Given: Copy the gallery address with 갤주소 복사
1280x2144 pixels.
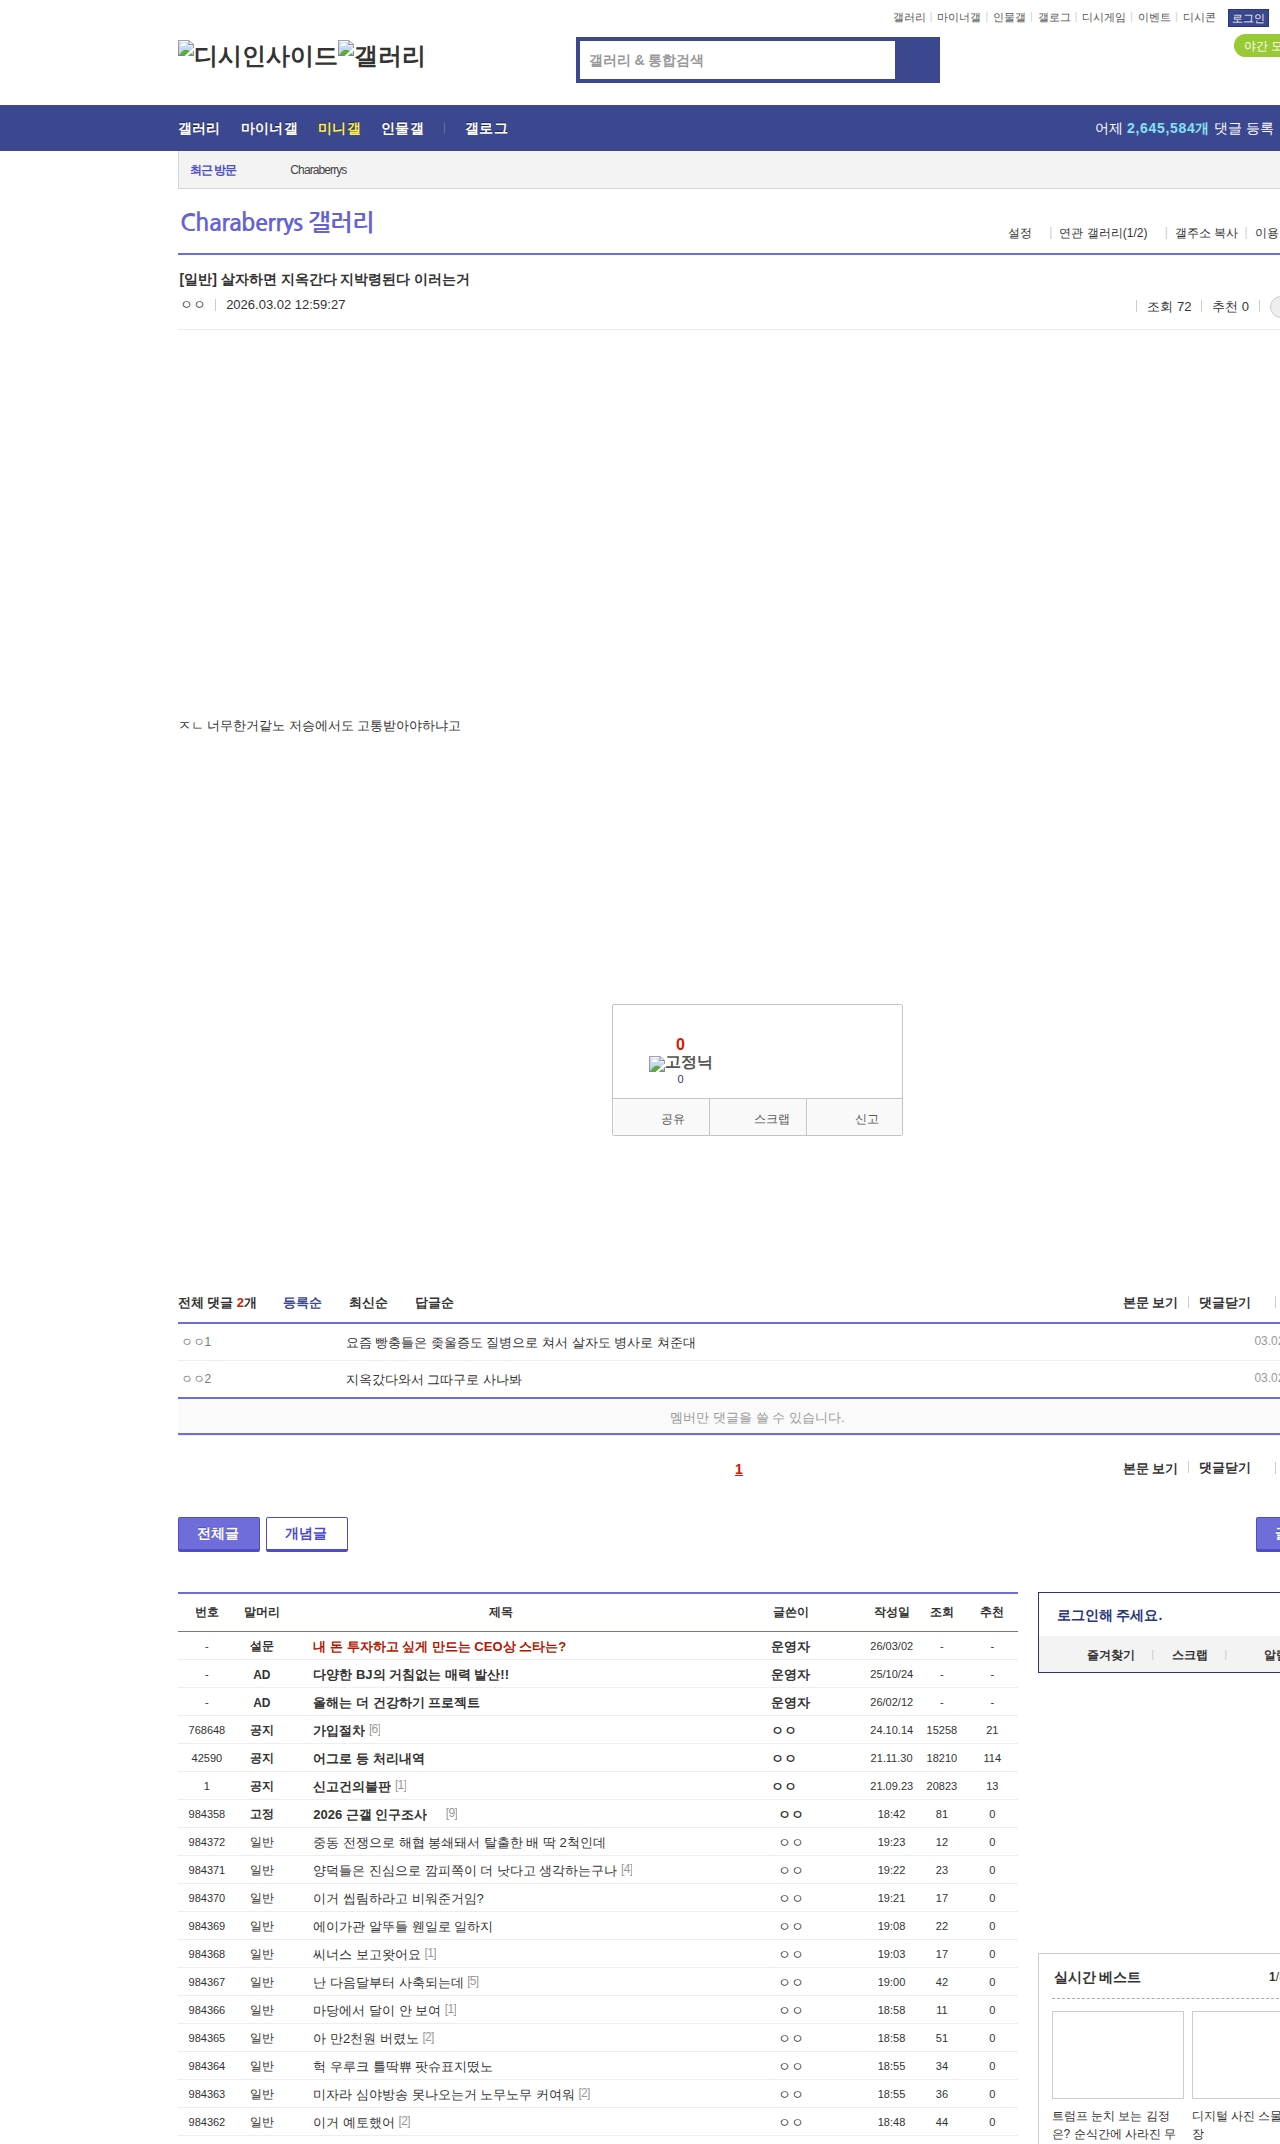Looking at the screenshot, I should tap(1205, 233).
